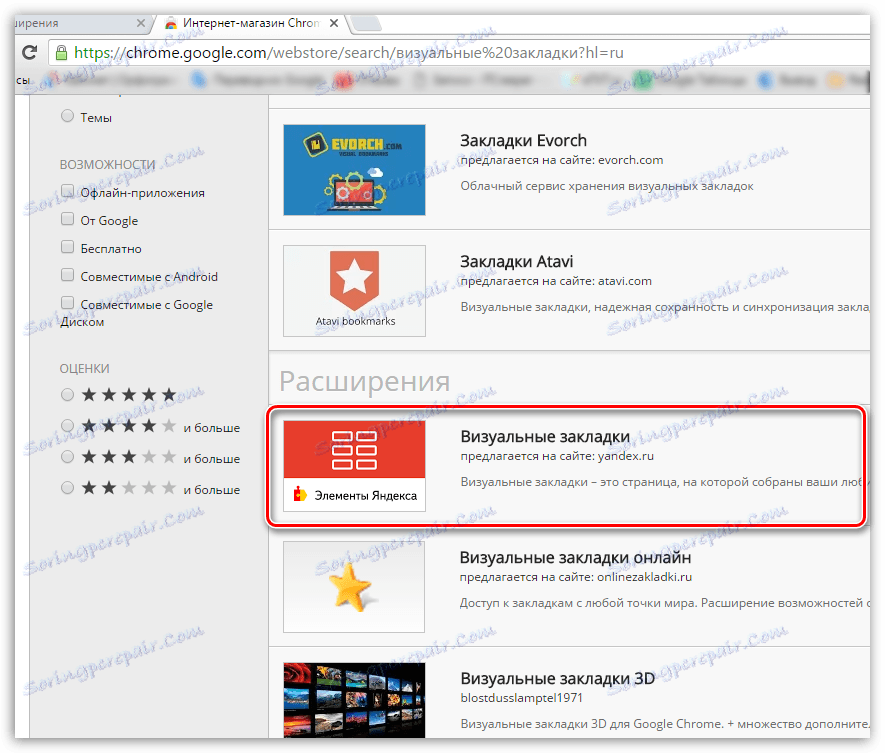Screen dimensions: 885x753
Task: Click 'предлагается на сайте: evorch.com' text
Action: 562,160
